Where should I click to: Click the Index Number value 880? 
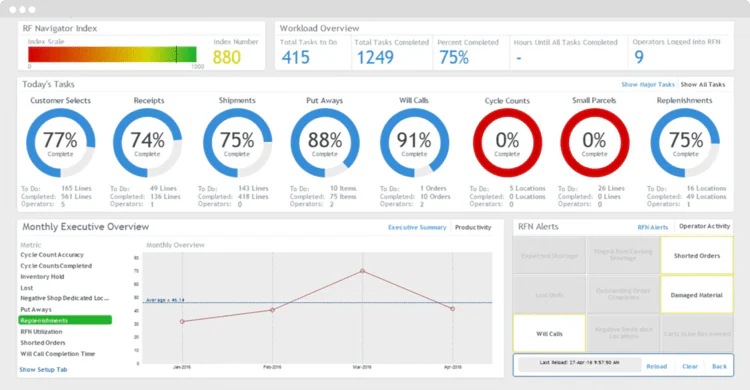(x=227, y=57)
